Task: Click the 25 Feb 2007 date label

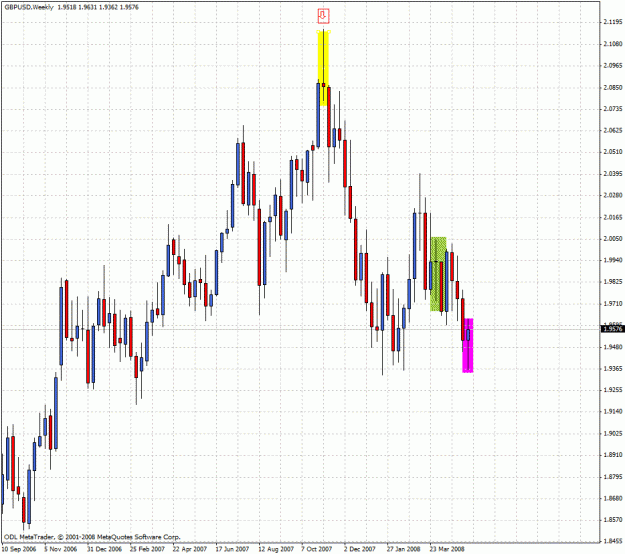Action: coord(147,549)
